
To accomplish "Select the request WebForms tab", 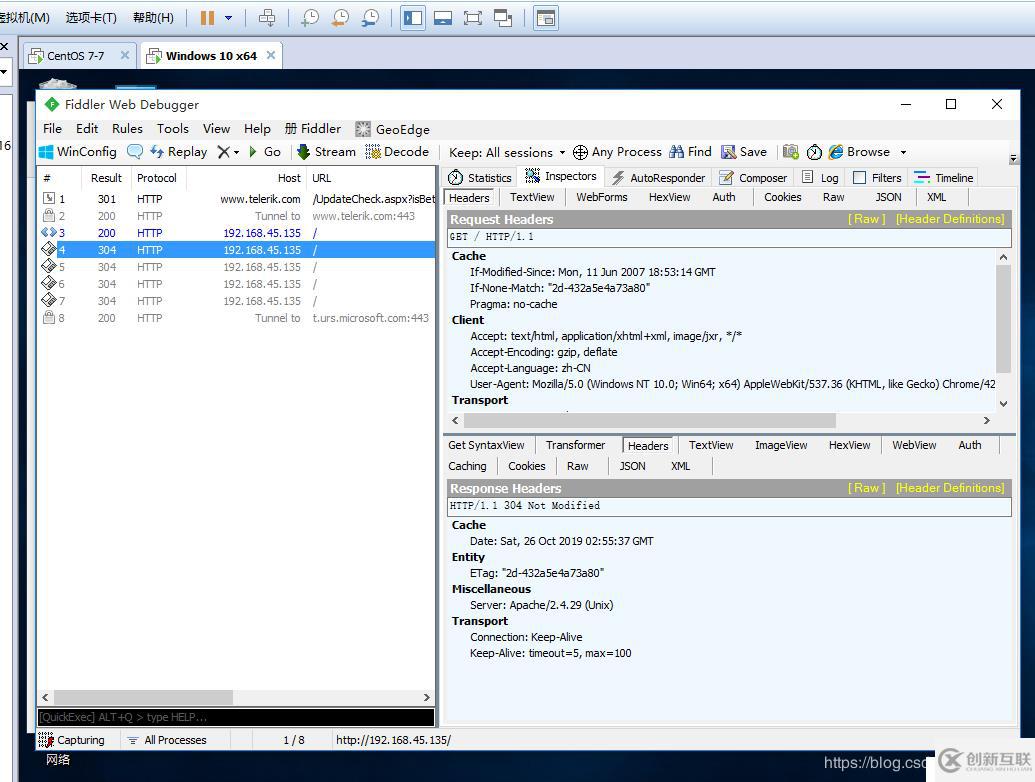I will 601,197.
